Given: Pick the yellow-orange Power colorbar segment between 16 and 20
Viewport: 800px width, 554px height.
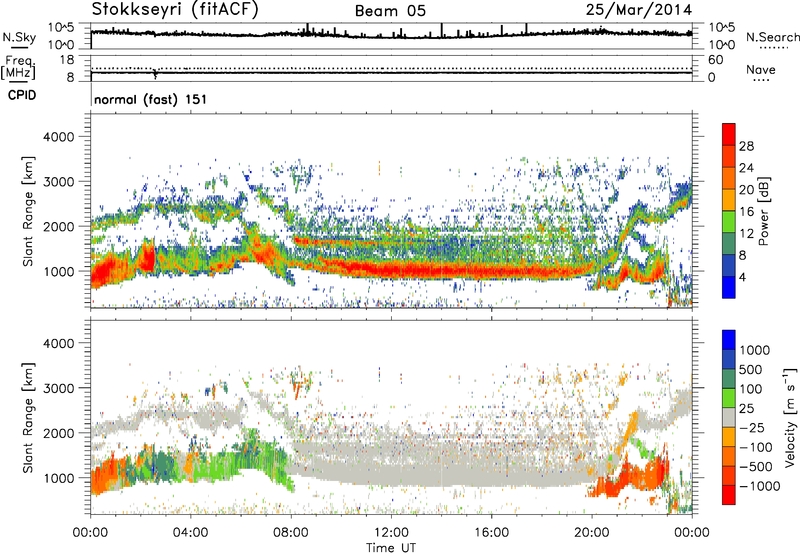Looking at the screenshot, I should [x=729, y=200].
